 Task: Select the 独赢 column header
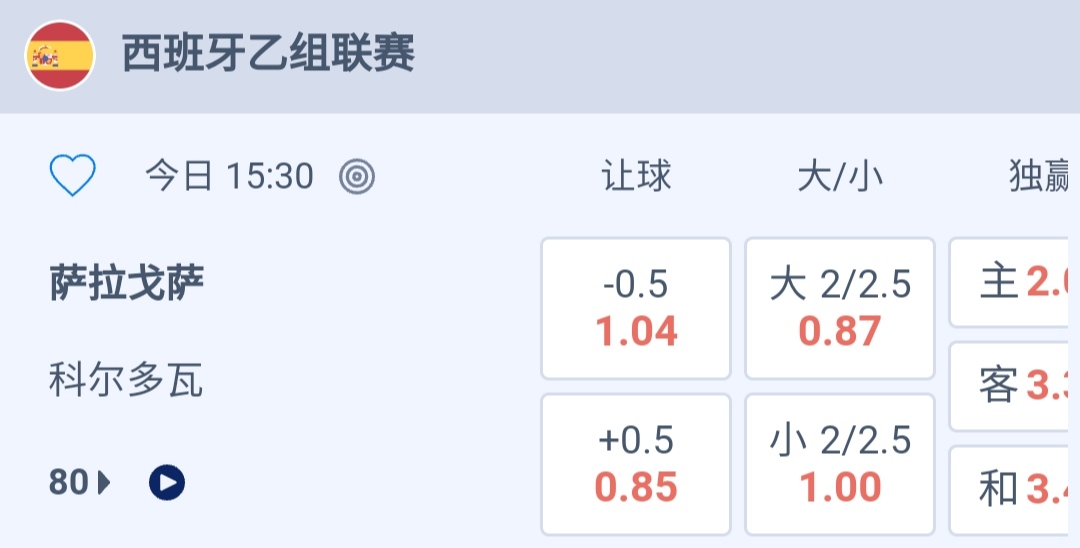coord(1040,177)
